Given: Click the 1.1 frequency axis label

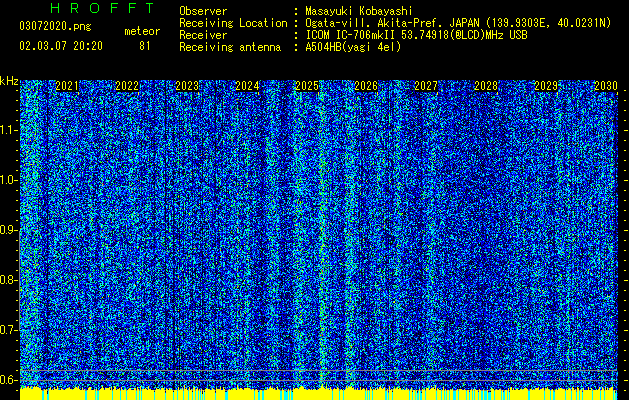Looking at the screenshot, I should pos(9,130).
